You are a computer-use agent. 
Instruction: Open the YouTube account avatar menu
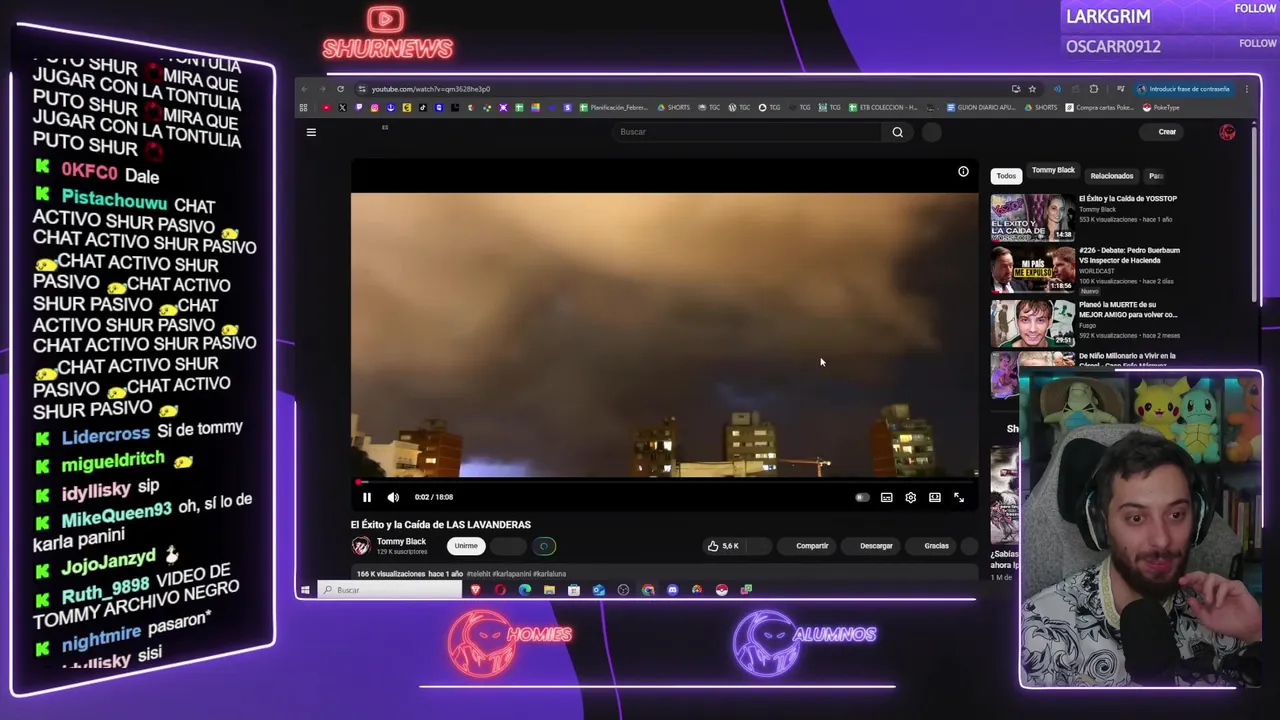click(1227, 132)
